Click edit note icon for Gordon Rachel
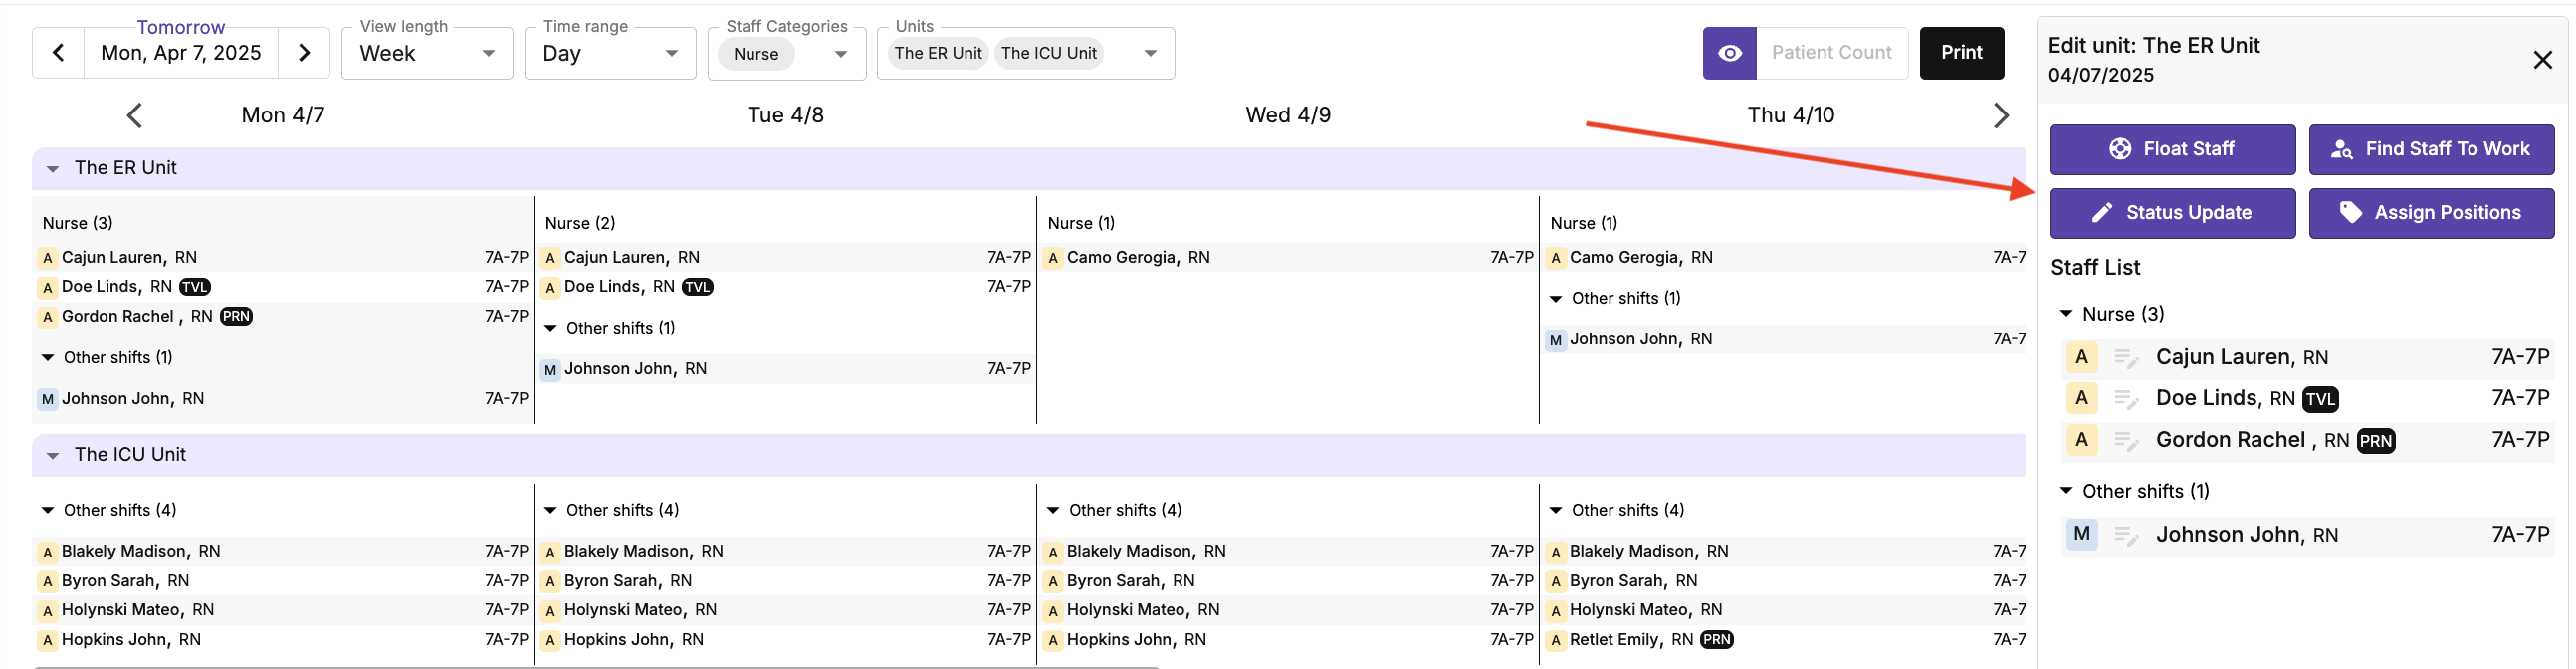2576x669 pixels. [2126, 440]
